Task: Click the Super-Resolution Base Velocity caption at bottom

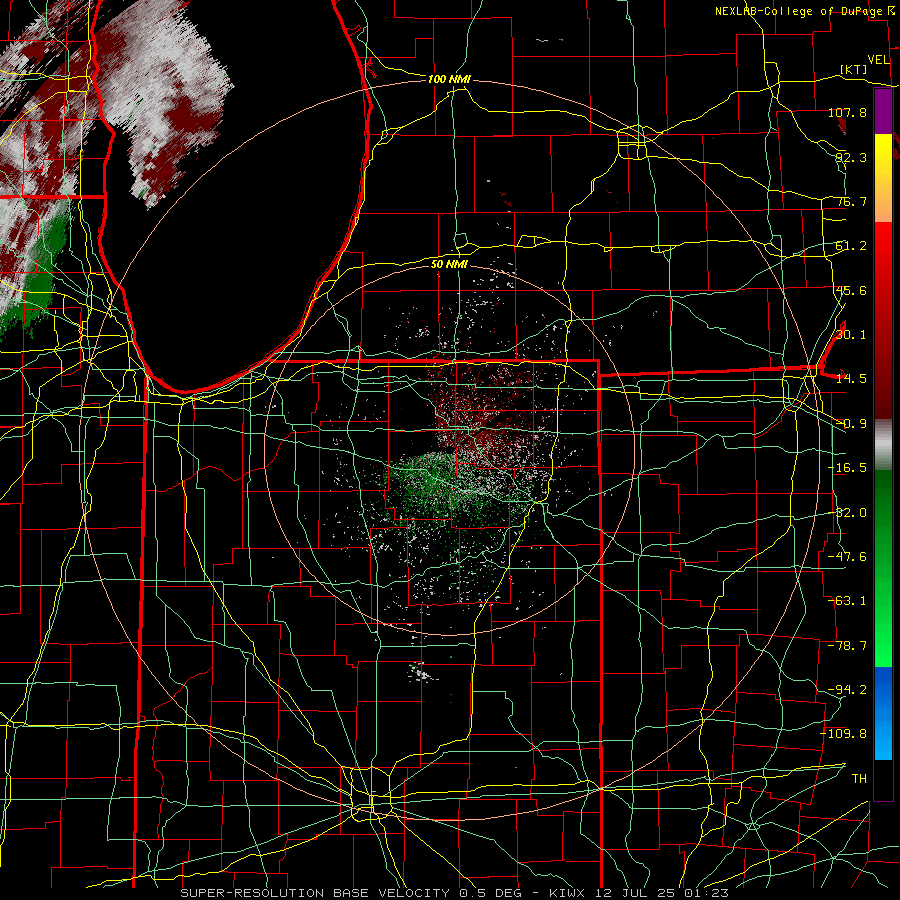Action: click(455, 893)
